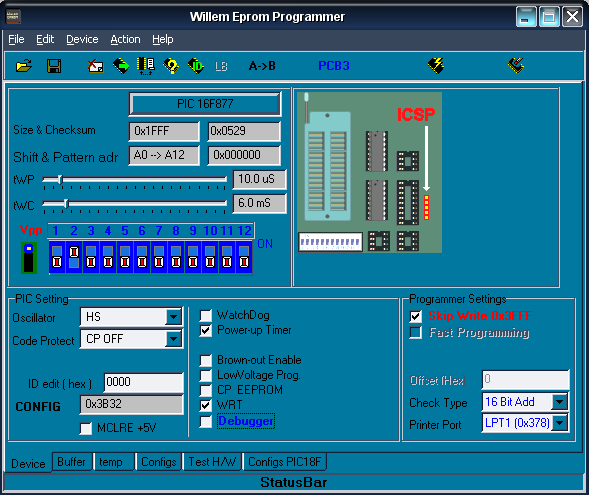Switch to the Test H/W tab
The width and height of the screenshot is (589, 495).
click(213, 462)
